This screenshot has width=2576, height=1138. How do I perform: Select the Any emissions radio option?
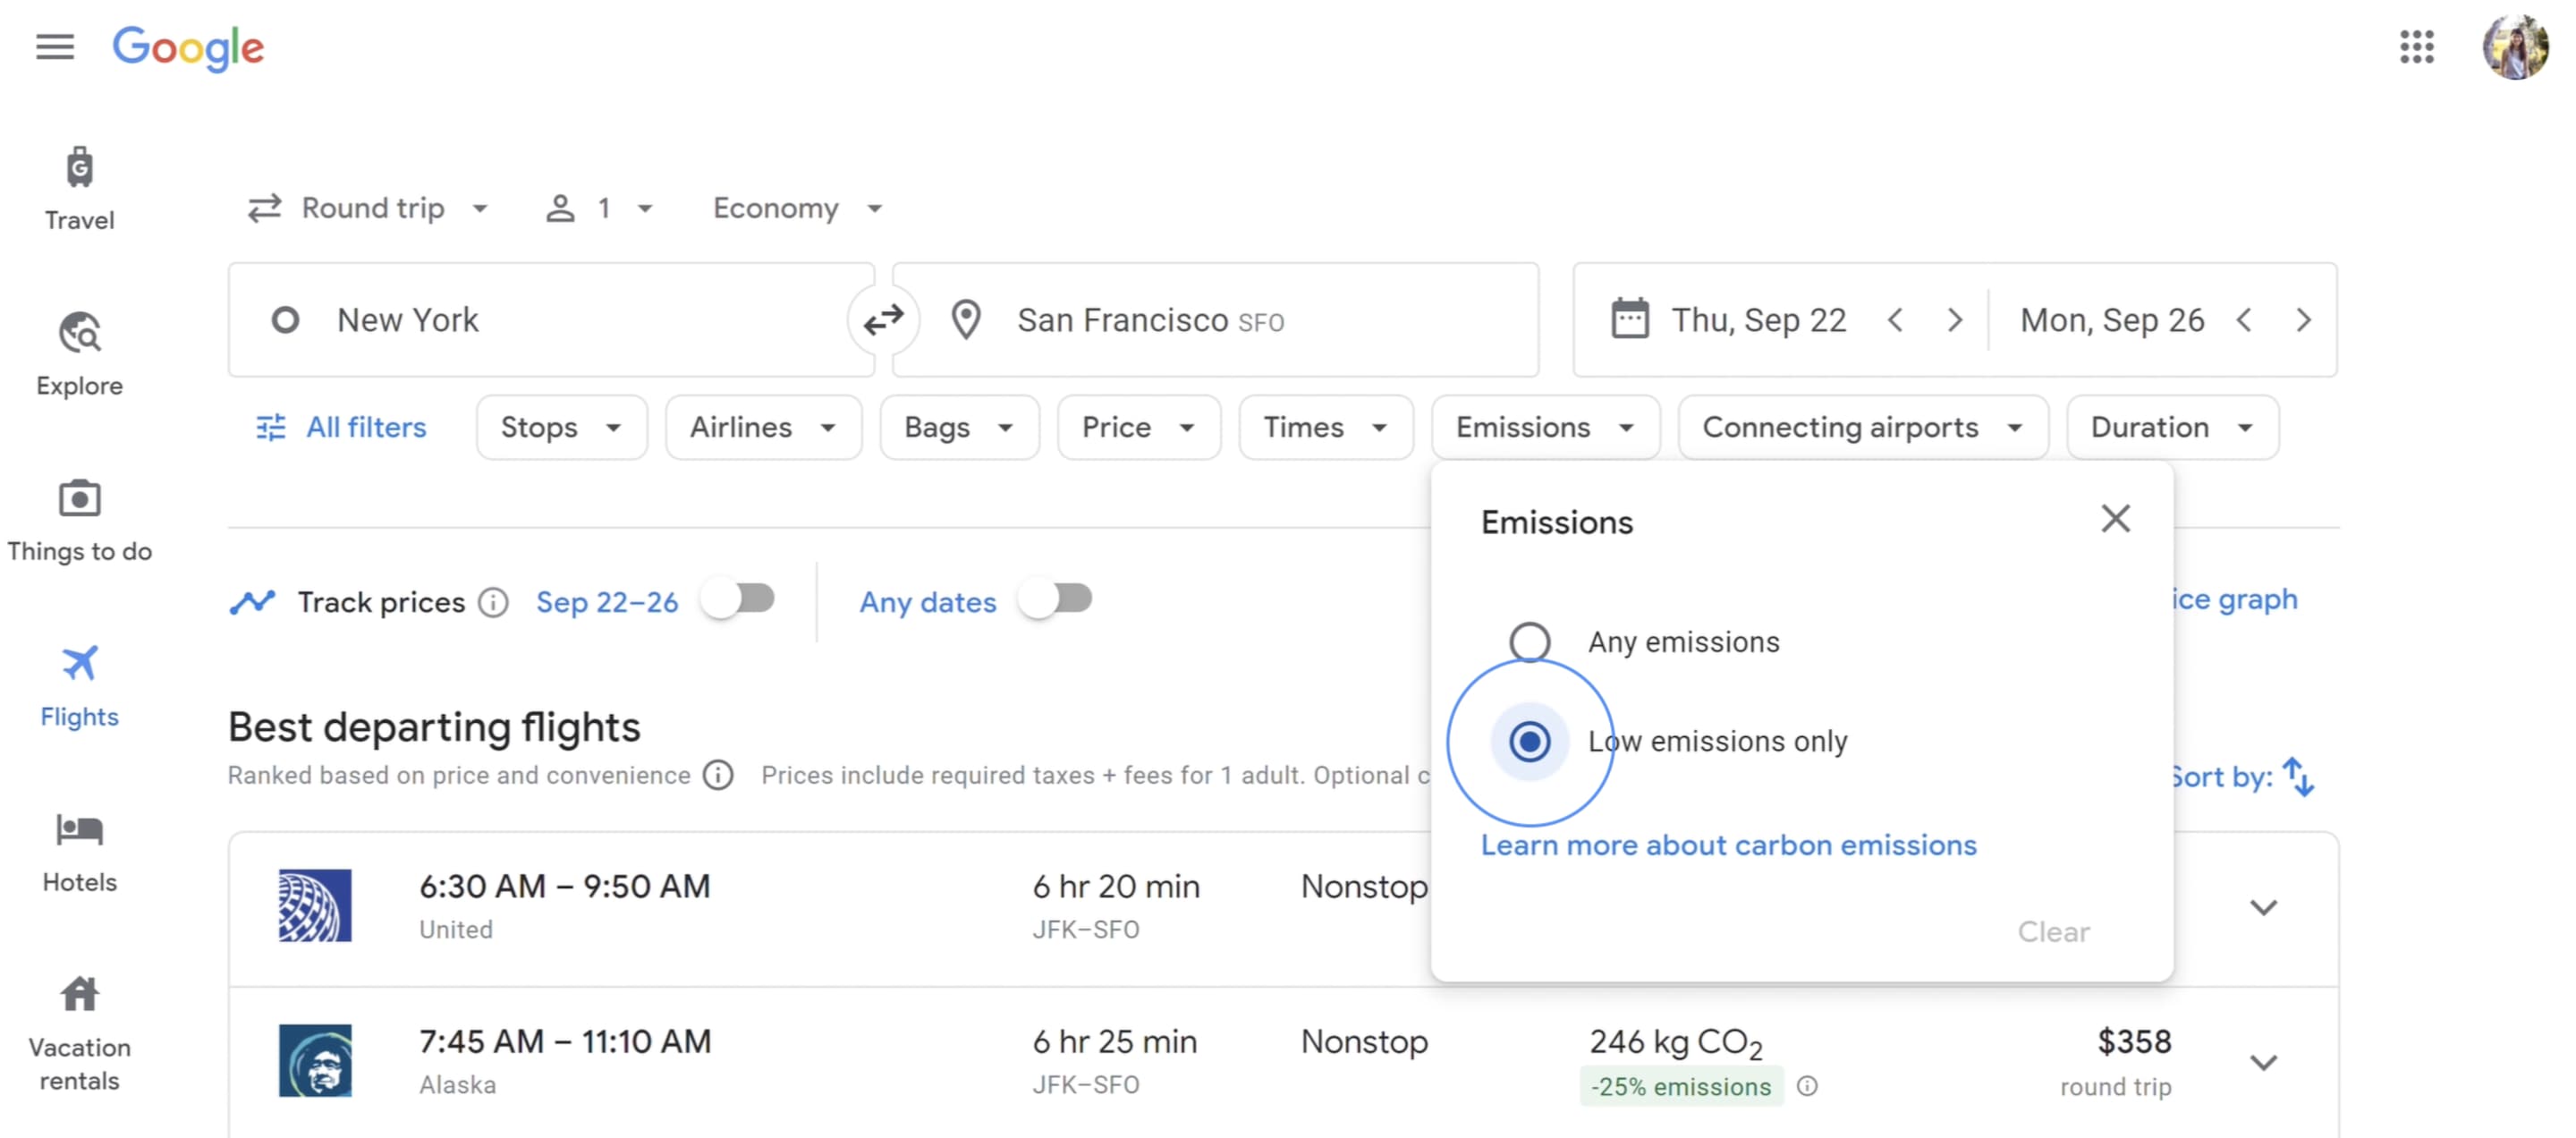coord(1529,641)
